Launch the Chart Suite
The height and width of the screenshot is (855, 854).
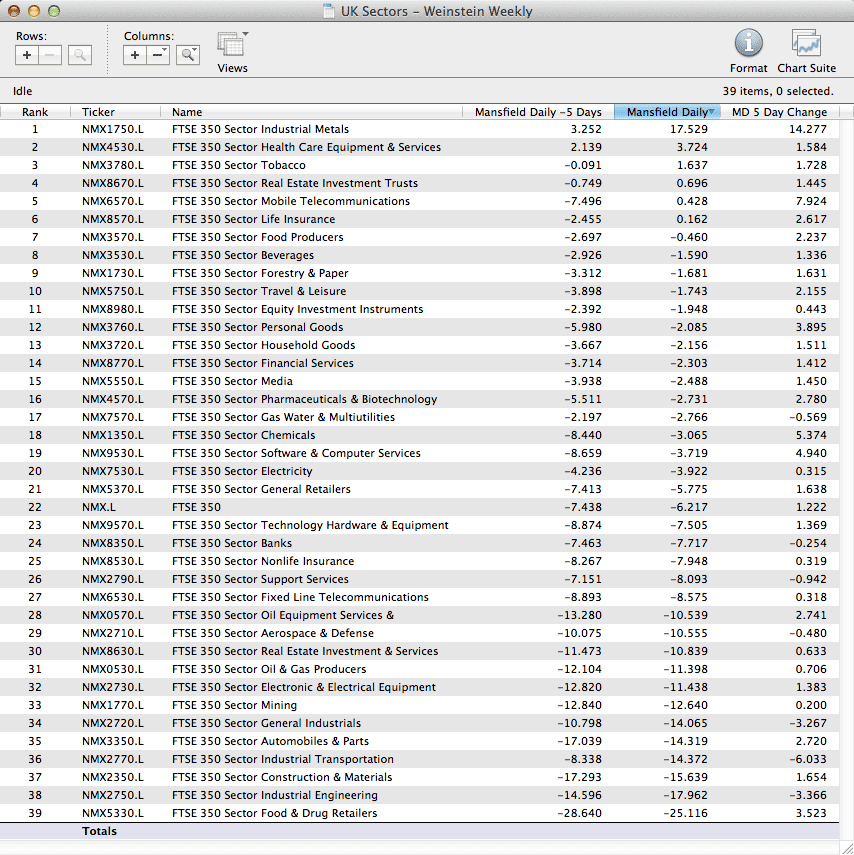tap(806, 44)
